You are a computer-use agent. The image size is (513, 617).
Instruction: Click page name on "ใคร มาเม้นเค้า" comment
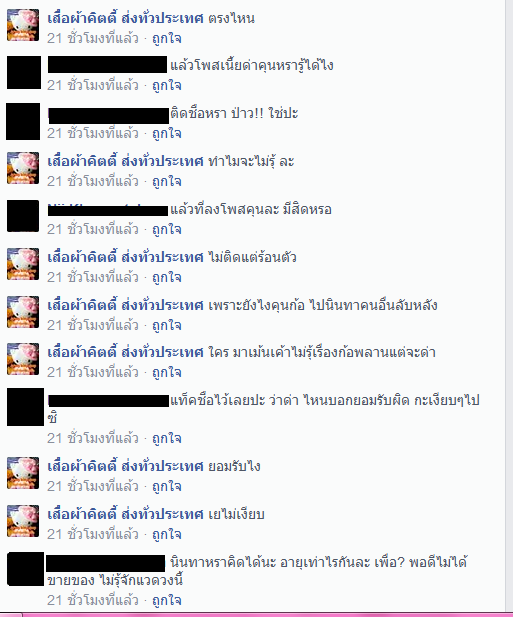(x=125, y=352)
